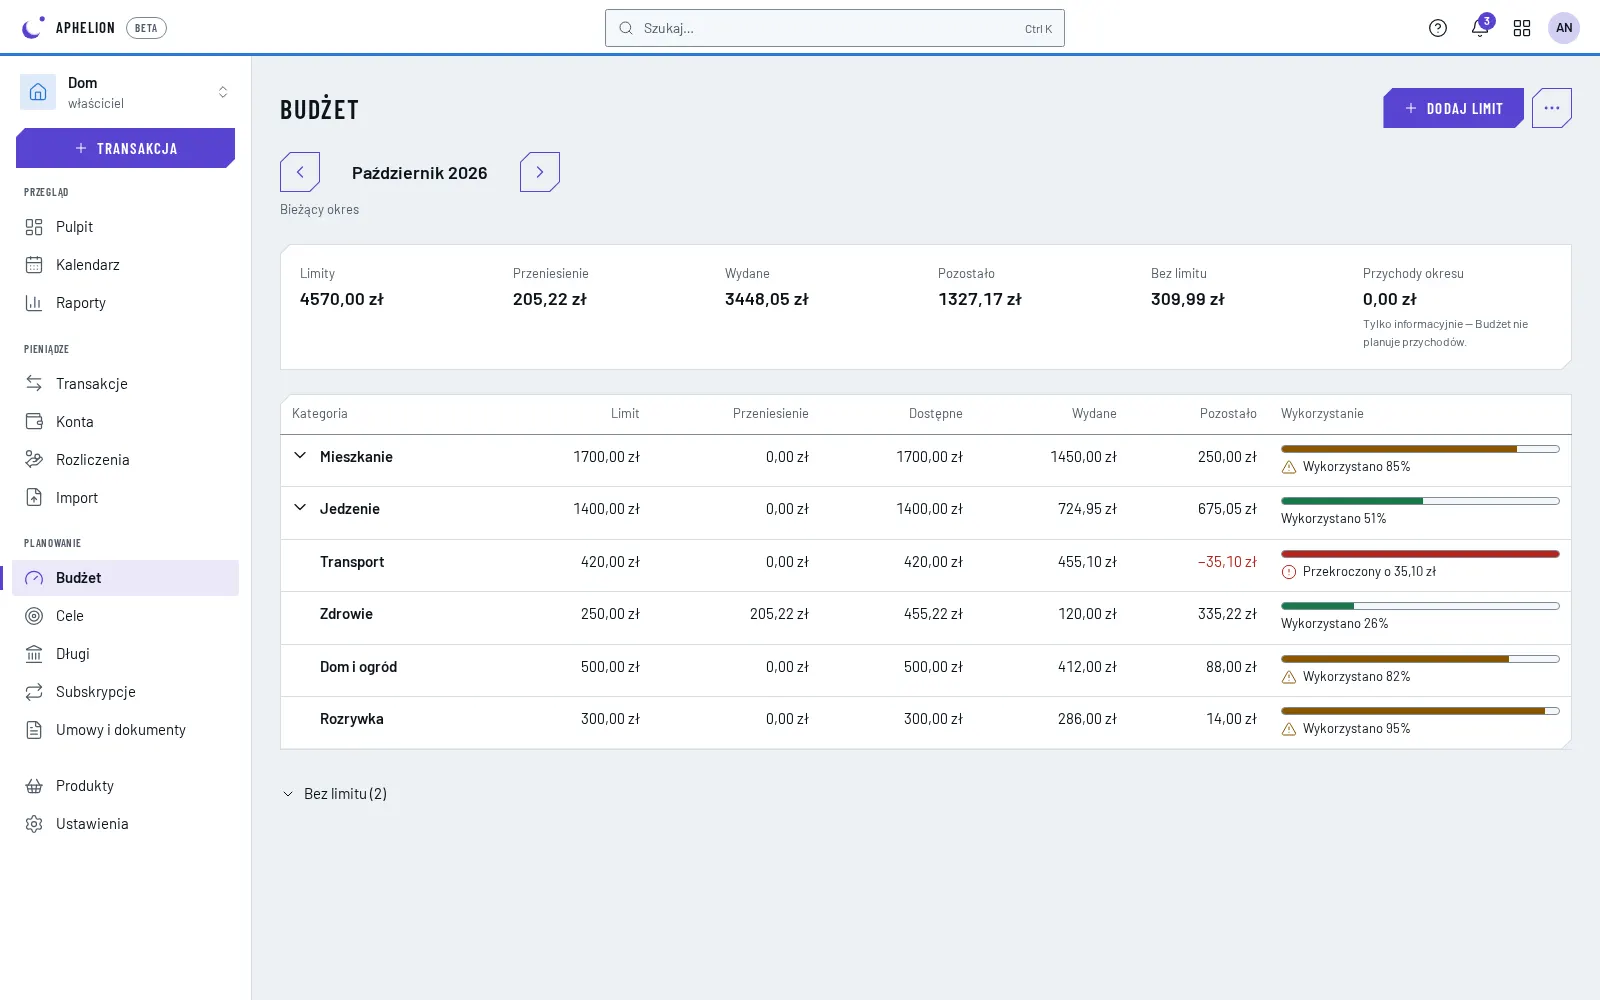The width and height of the screenshot is (1600, 1000).
Task: Focus the Szukaj search field
Action: point(835,28)
